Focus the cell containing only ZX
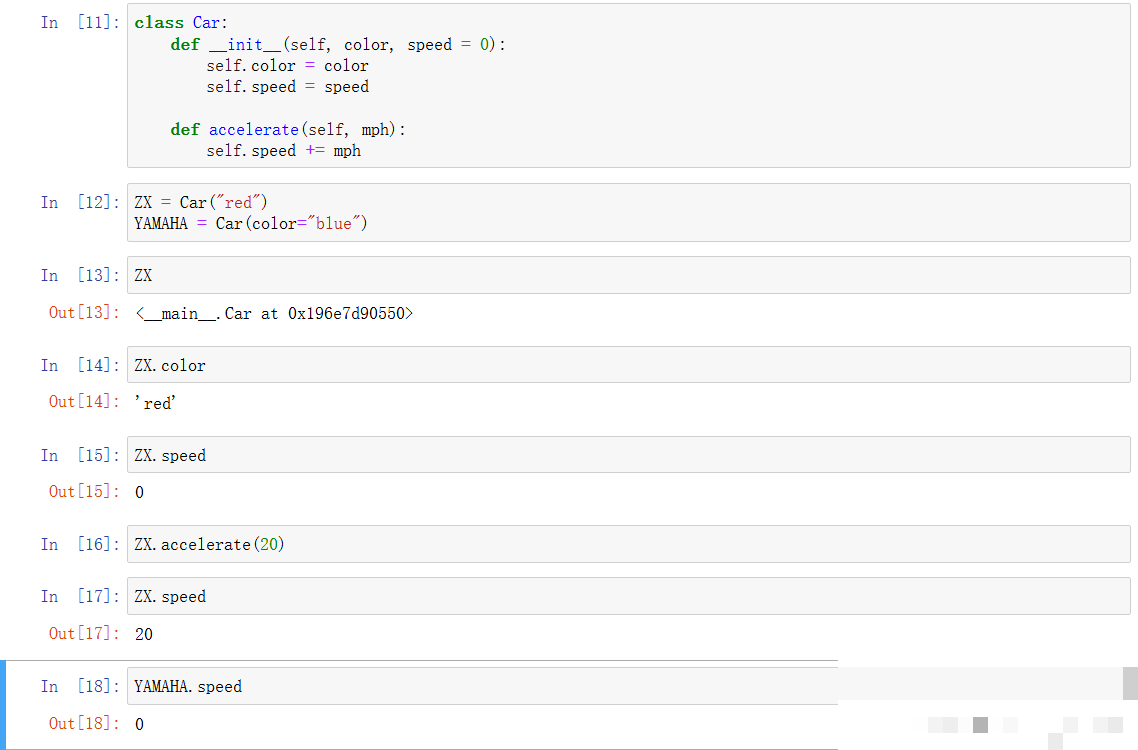Viewport: 1138px width, 750px height. click(x=629, y=275)
